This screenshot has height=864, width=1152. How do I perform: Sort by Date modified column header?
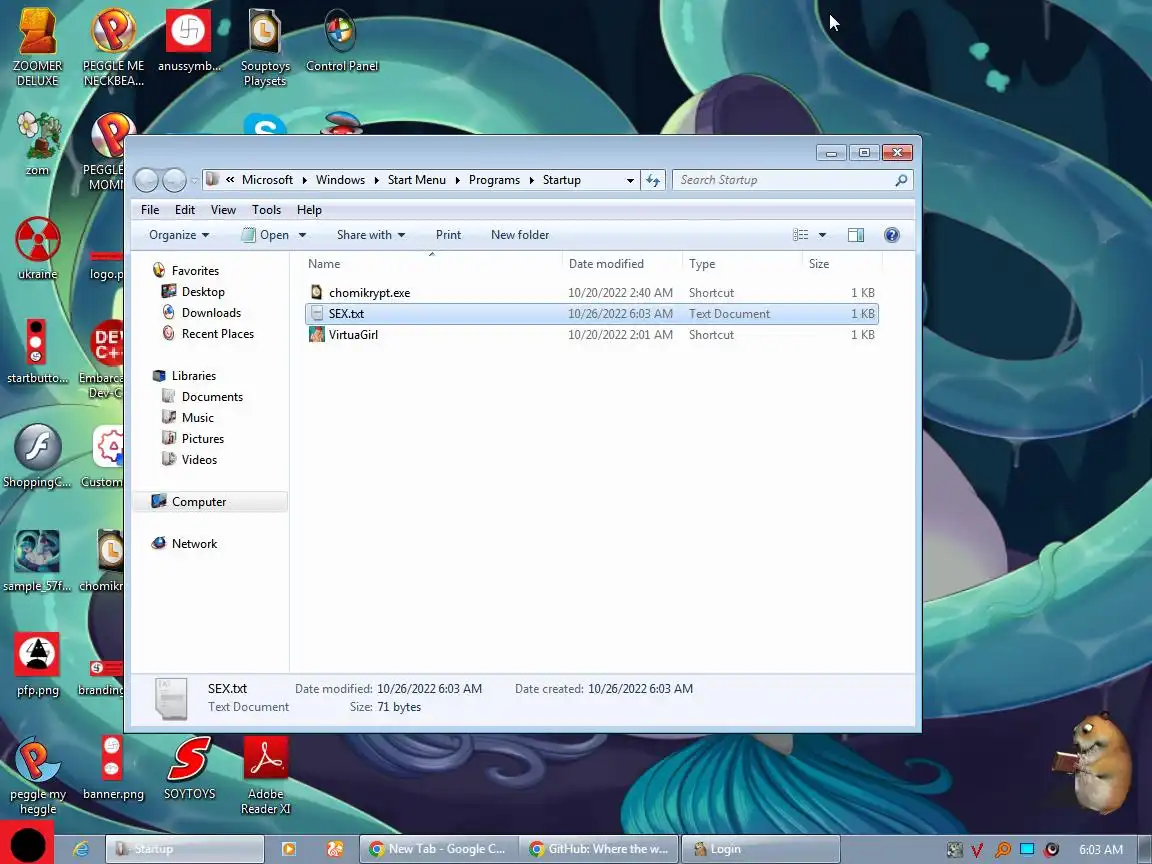tap(622, 264)
